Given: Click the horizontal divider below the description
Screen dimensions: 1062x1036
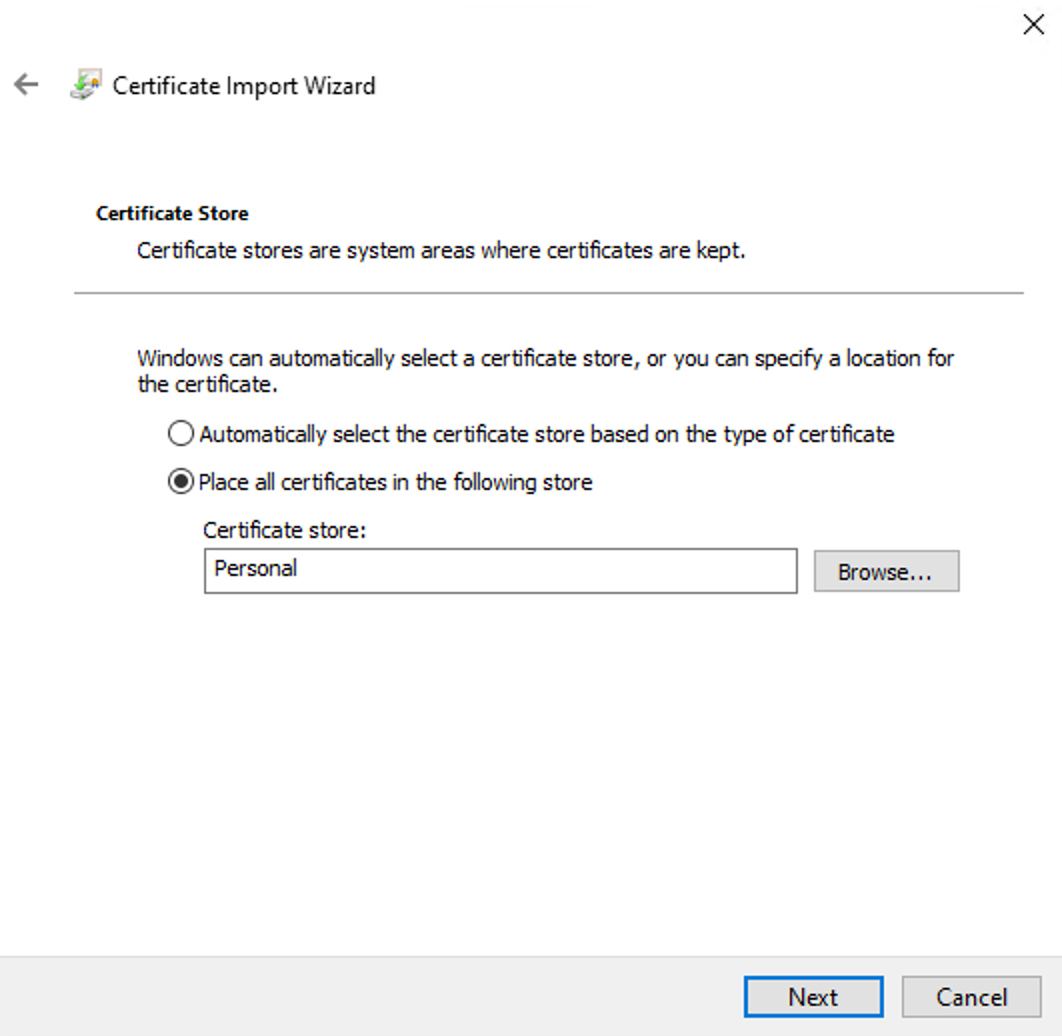Looking at the screenshot, I should (548, 293).
